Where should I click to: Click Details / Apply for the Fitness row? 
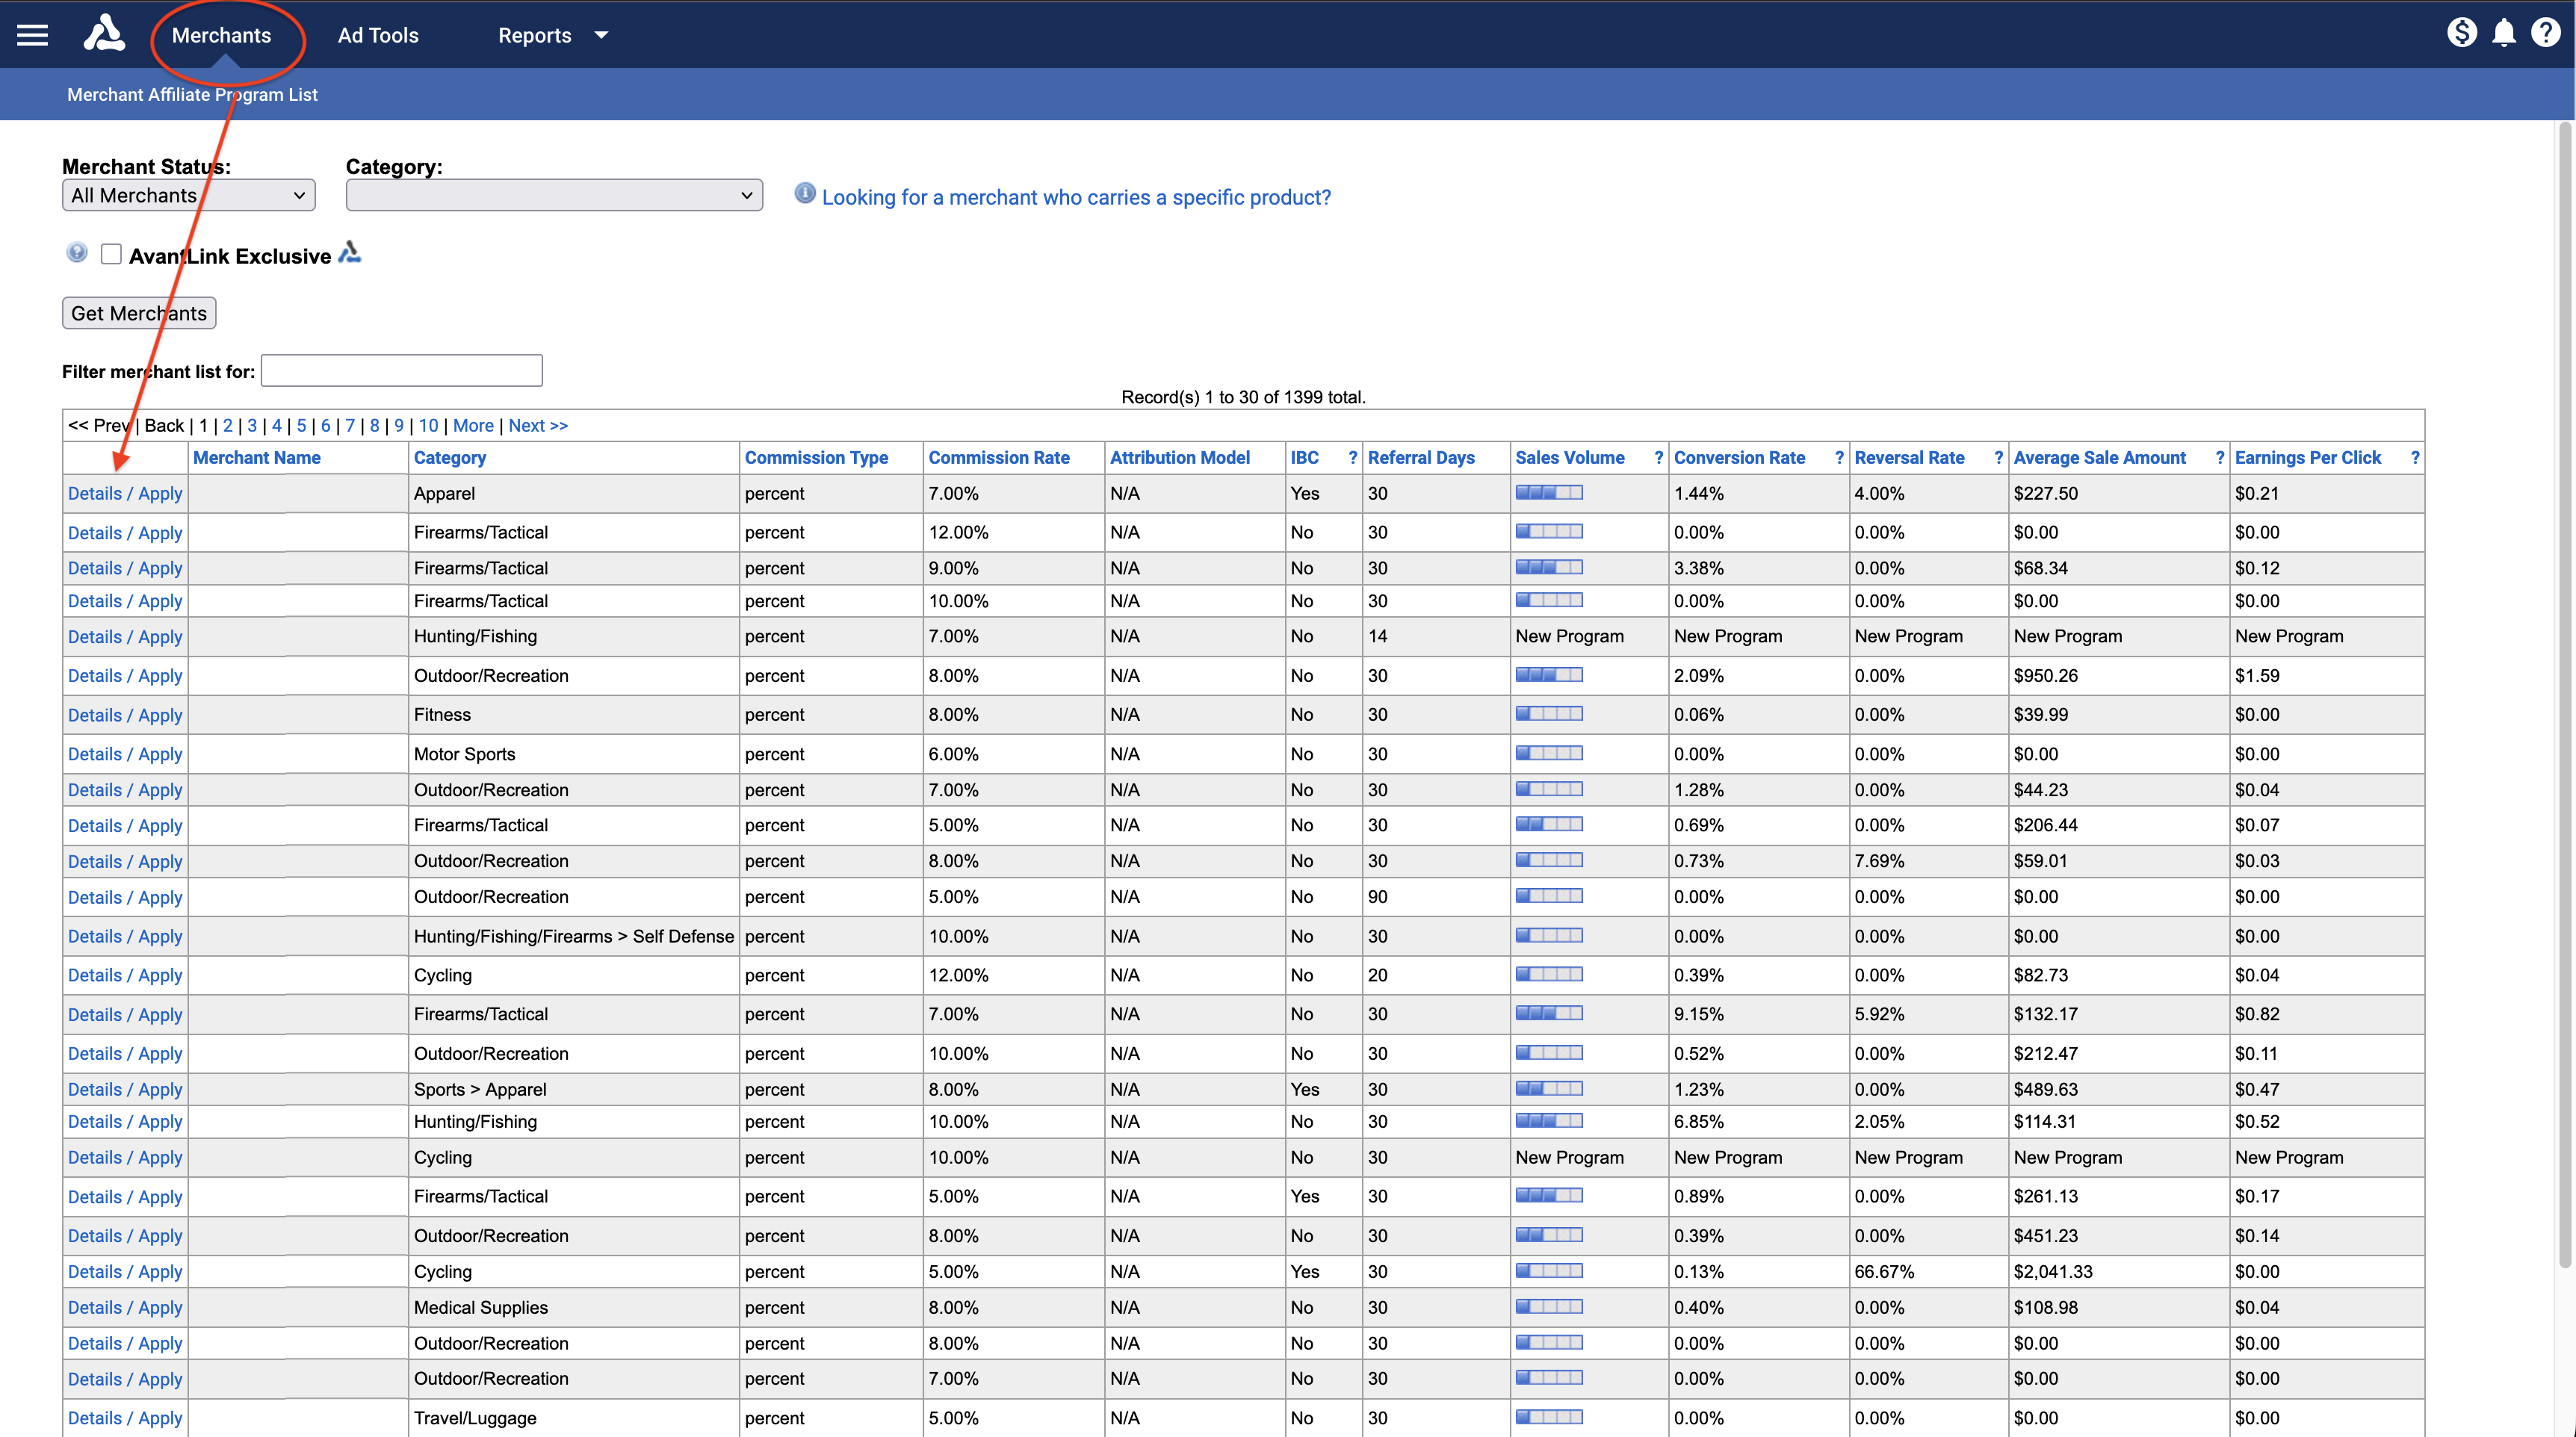(125, 715)
